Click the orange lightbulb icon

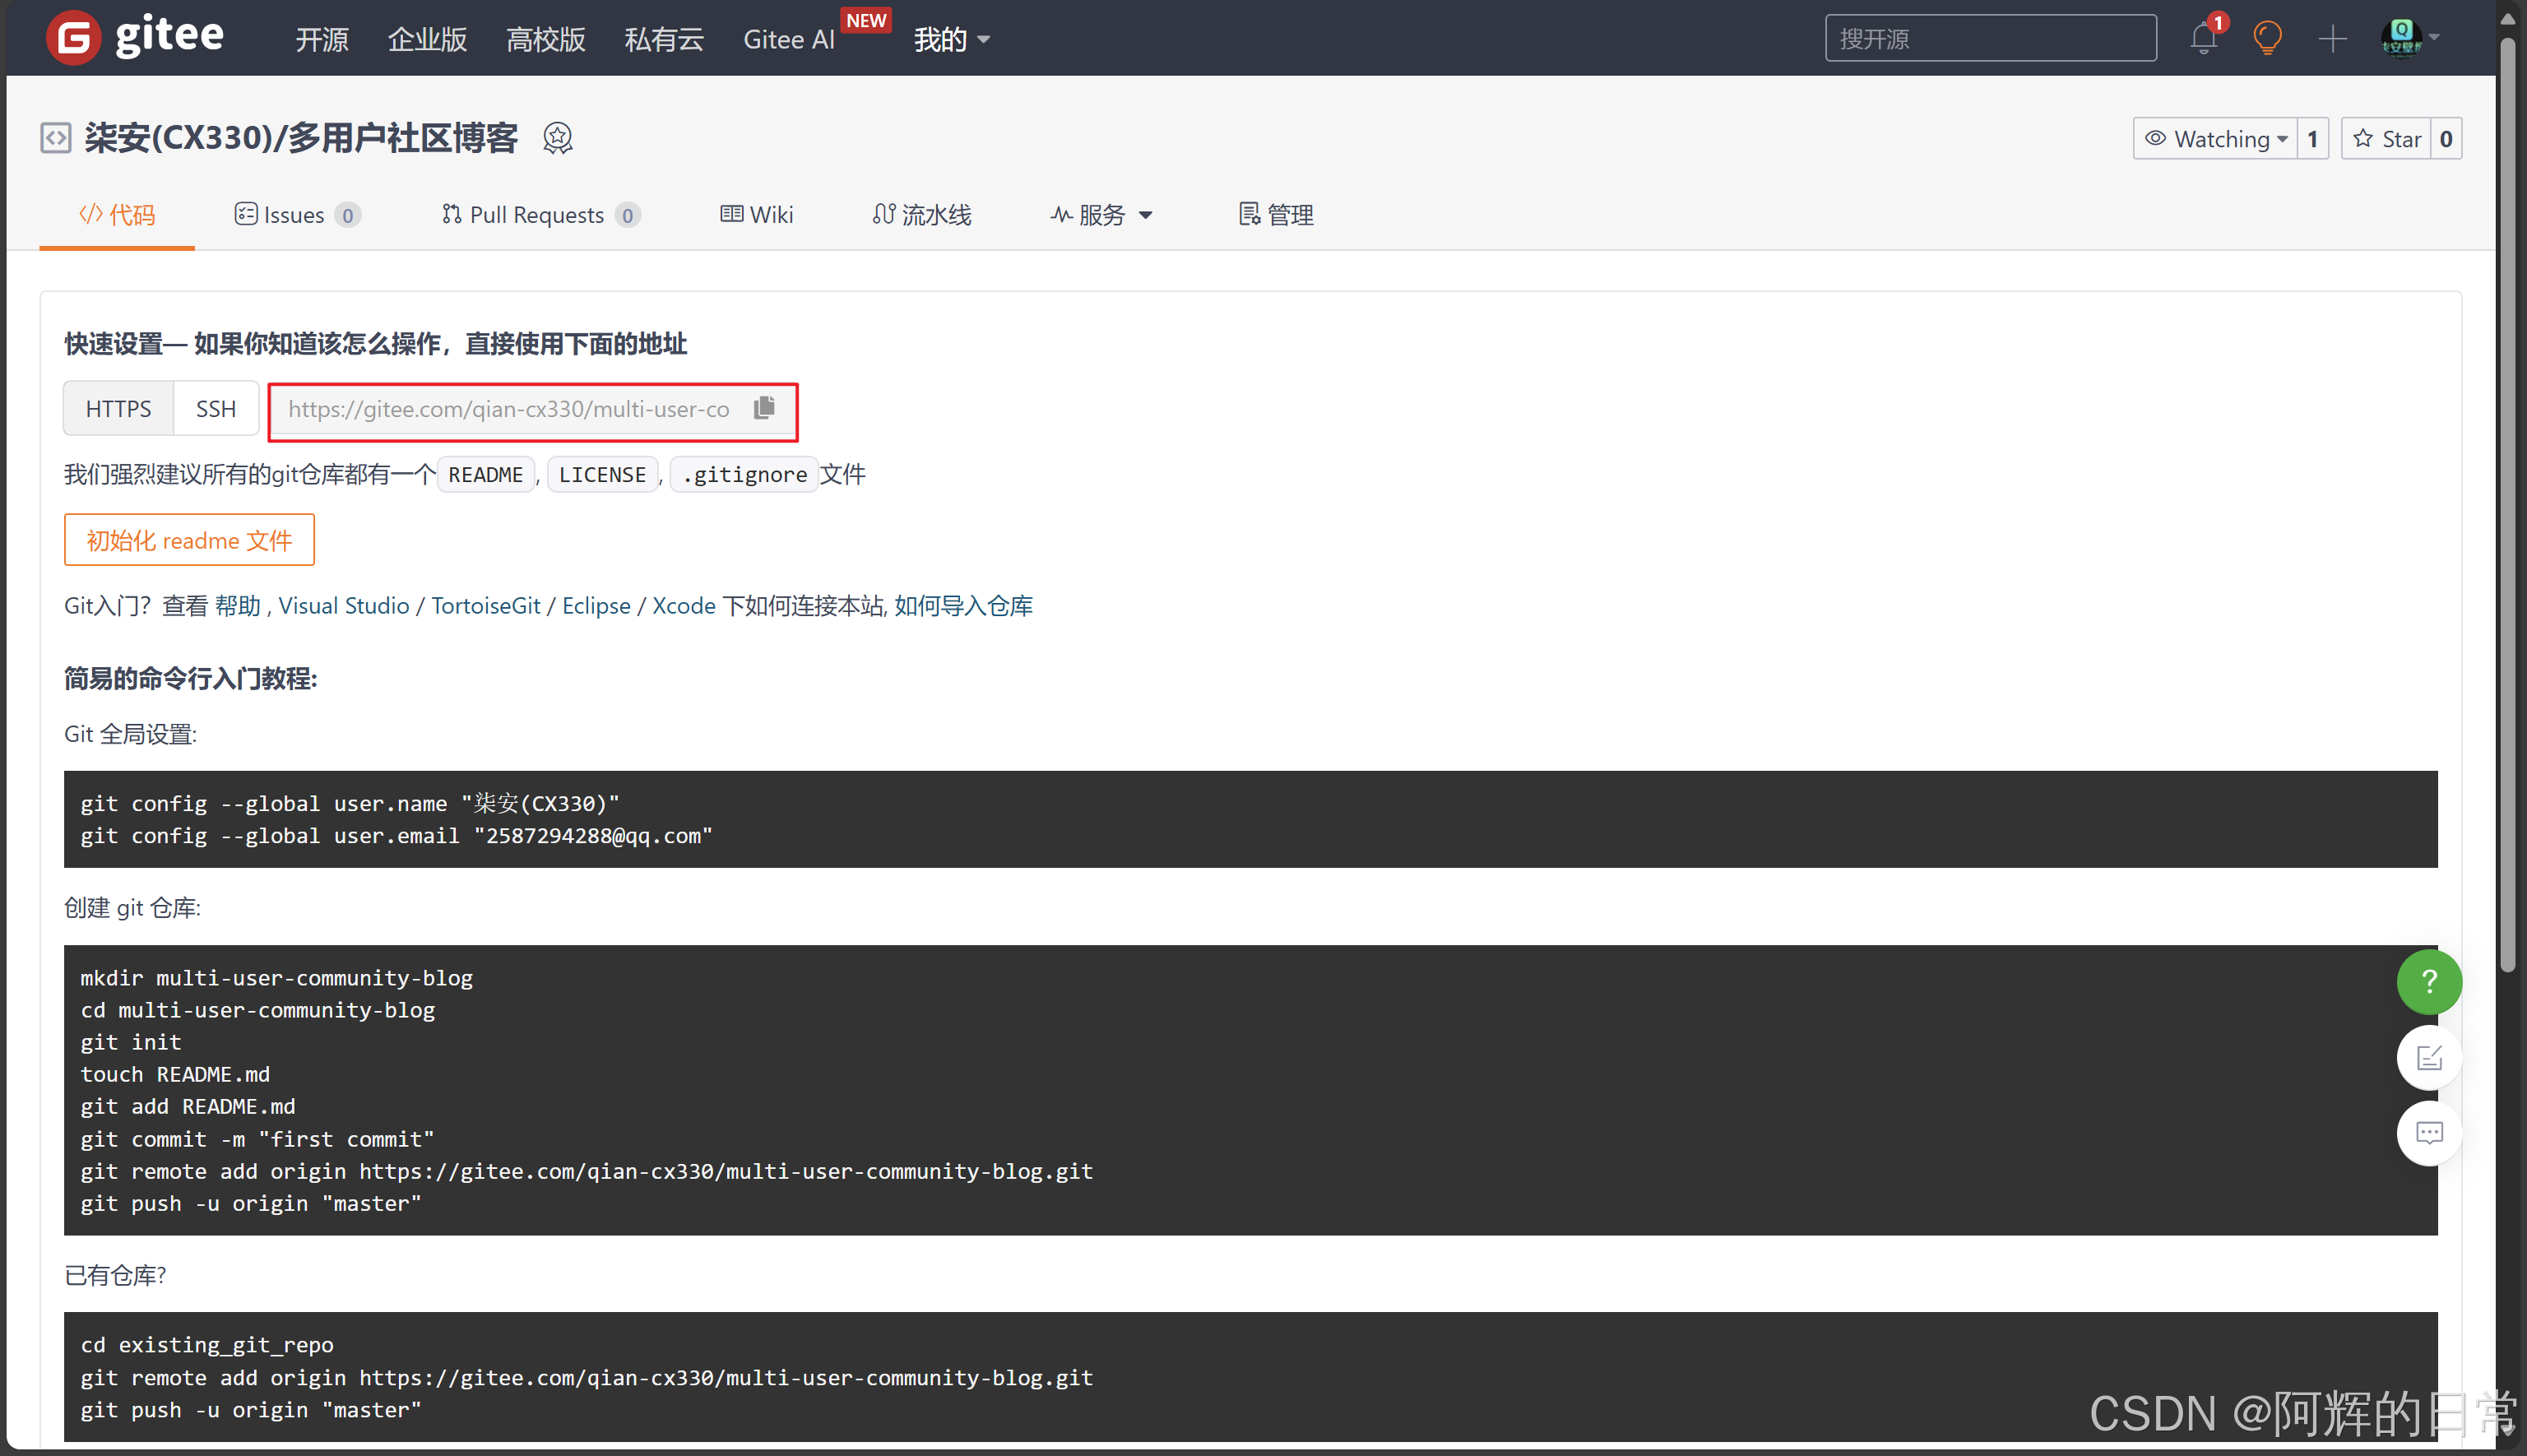pos(2267,38)
